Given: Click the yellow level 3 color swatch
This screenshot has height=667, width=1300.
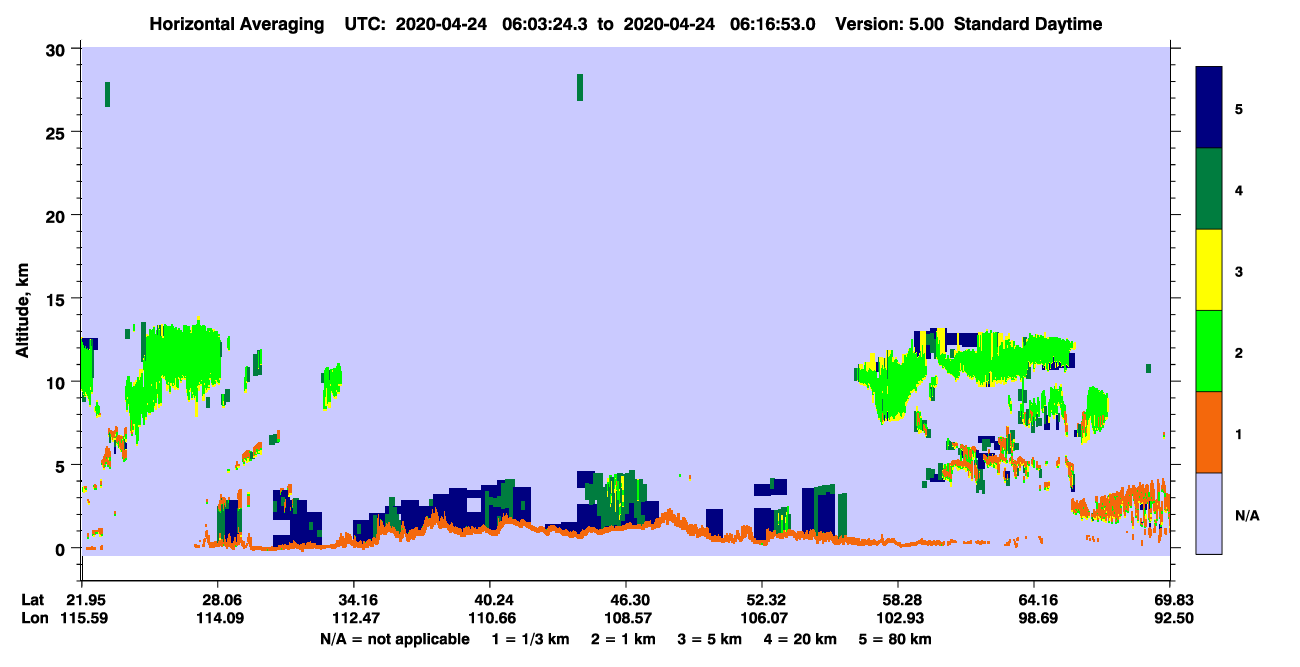Looking at the screenshot, I should 1209,270.
